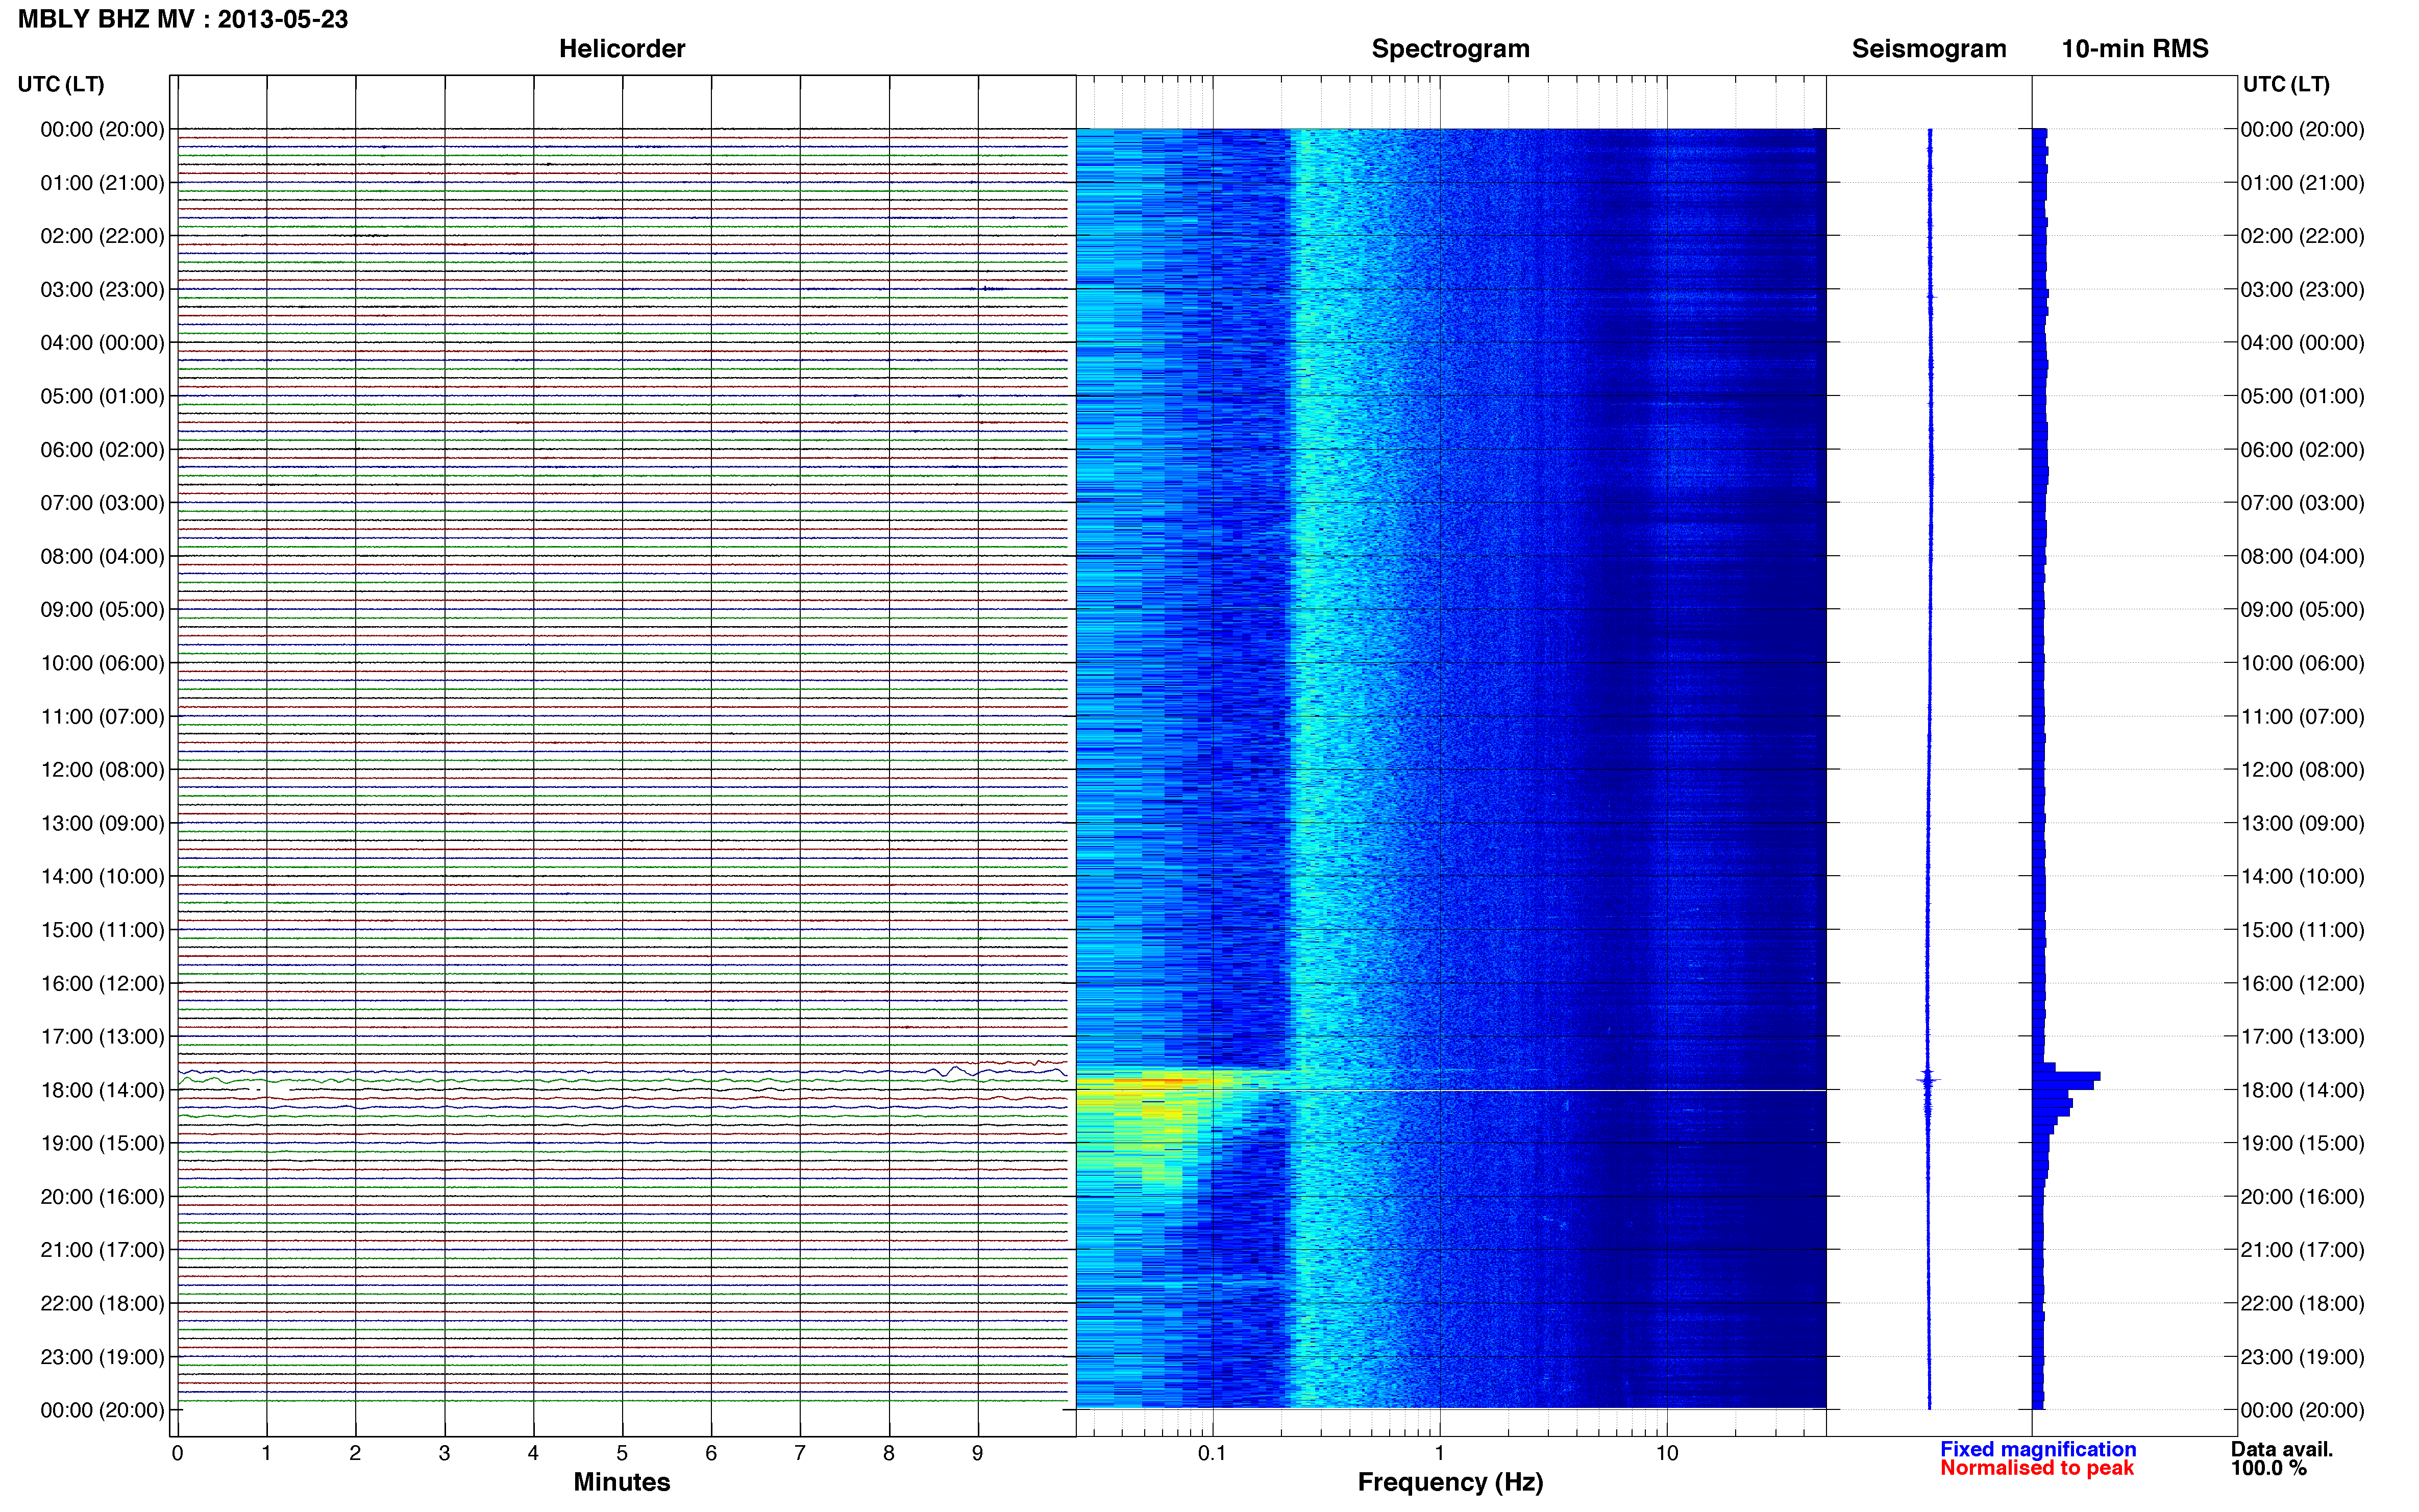Click the "UTC (LT)" label on the left axis
The height and width of the screenshot is (1512, 2419).
pos(61,84)
